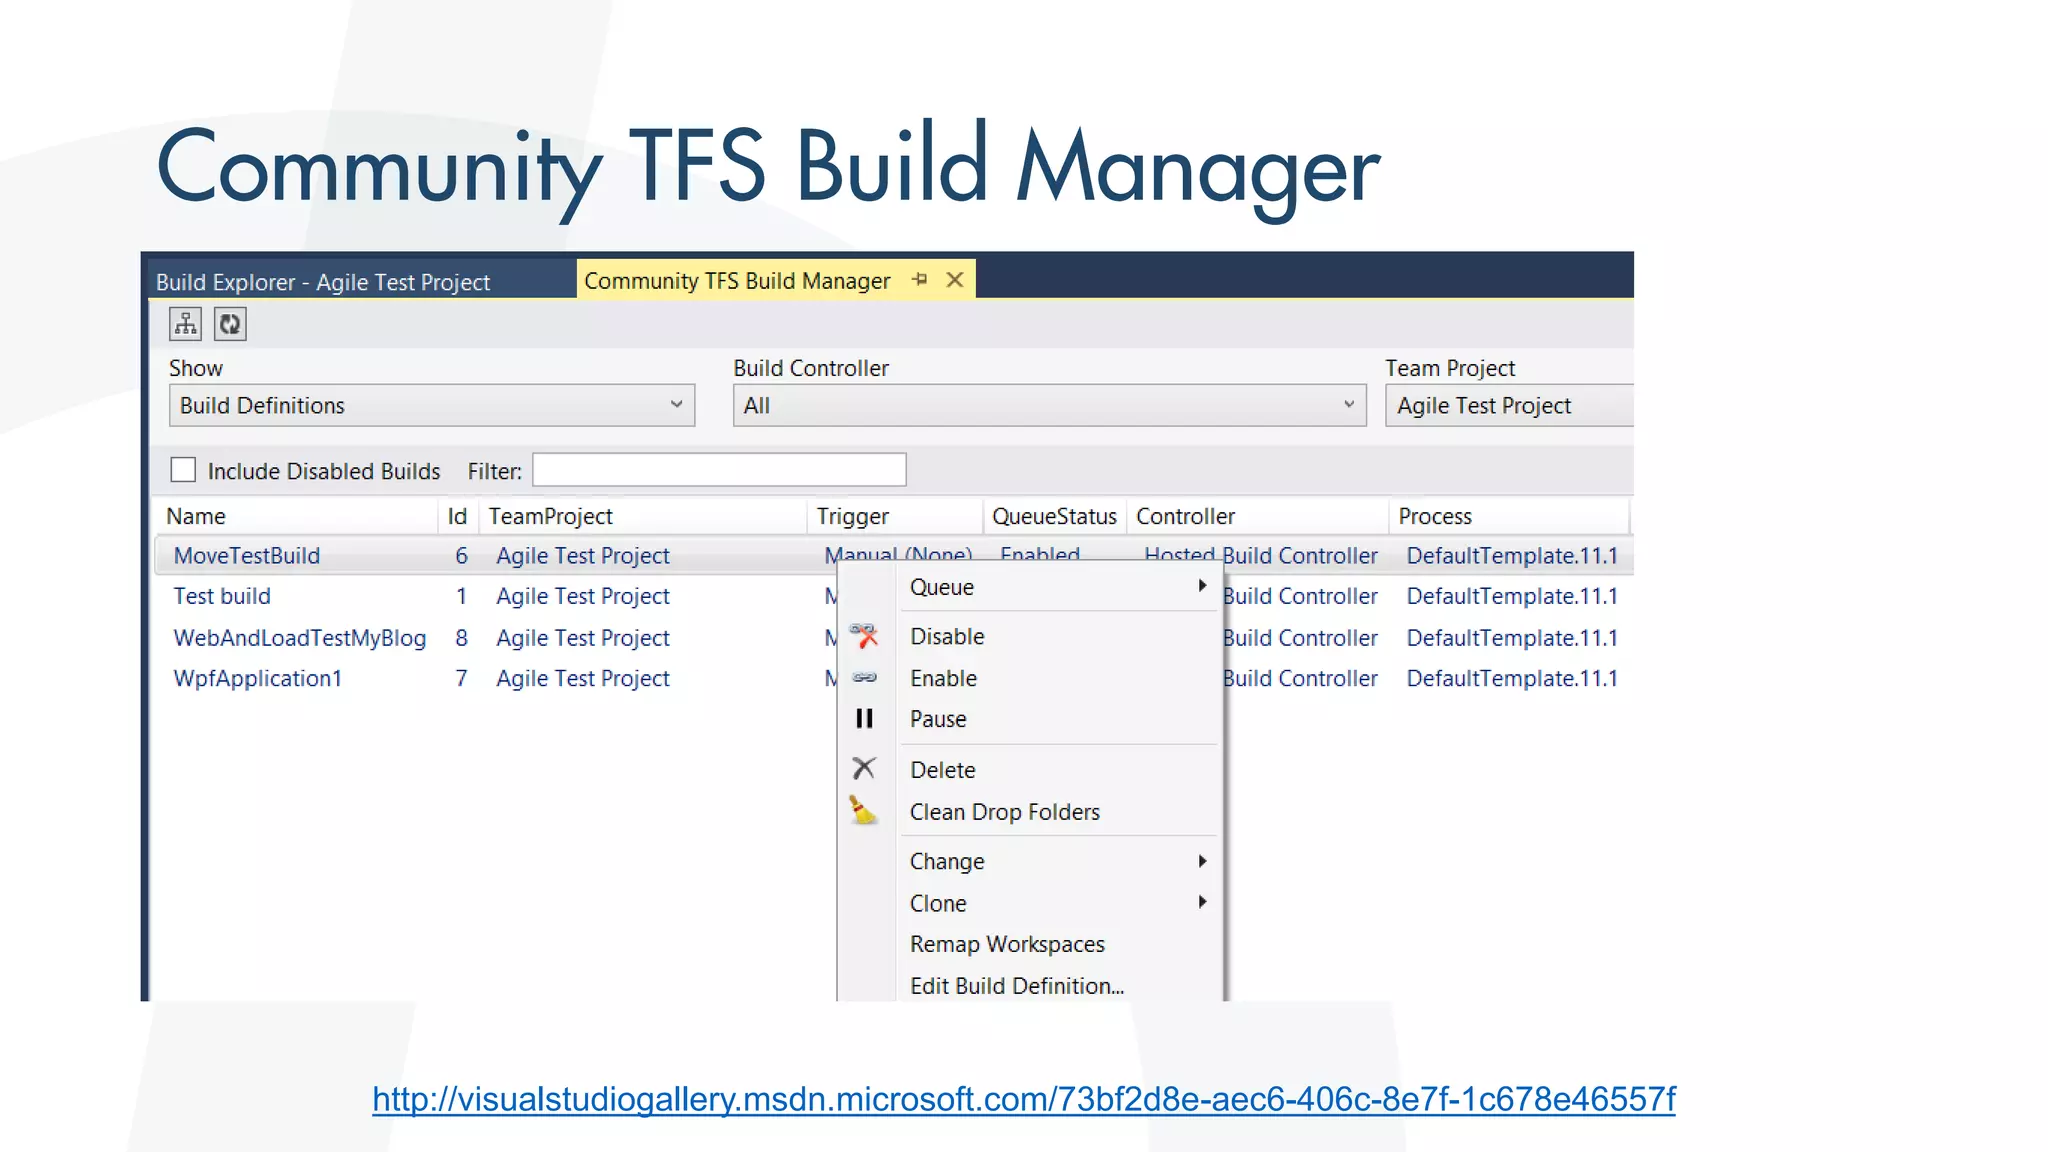Click Agile Test Project in MoveTestBuild row
2048x1152 pixels.
(x=583, y=555)
